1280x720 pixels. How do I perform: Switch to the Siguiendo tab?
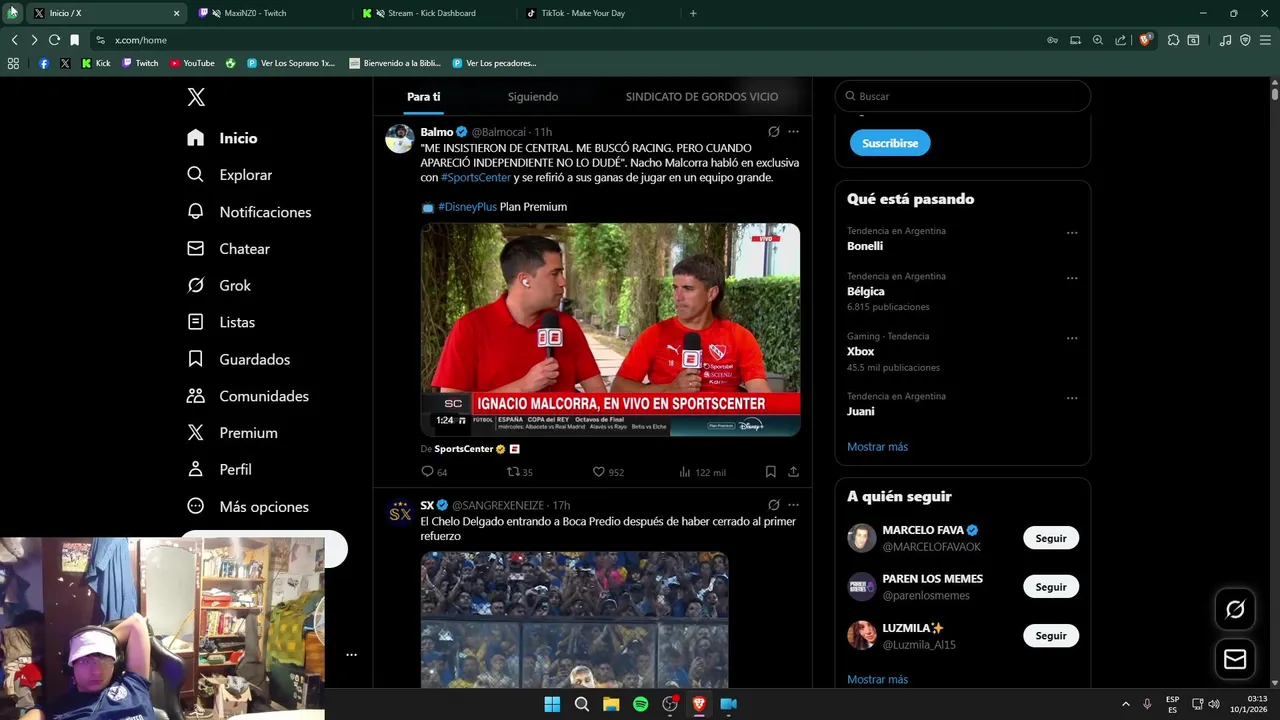(x=533, y=97)
